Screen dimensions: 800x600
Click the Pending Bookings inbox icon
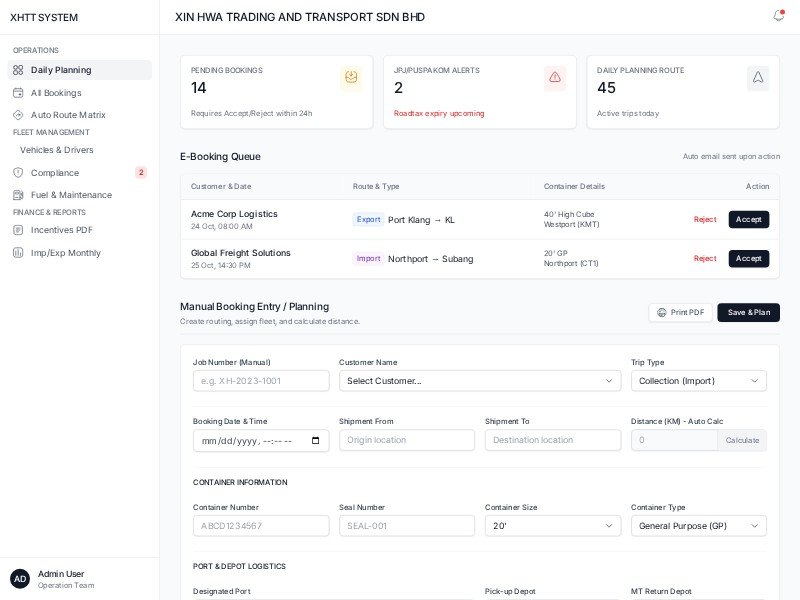351,78
